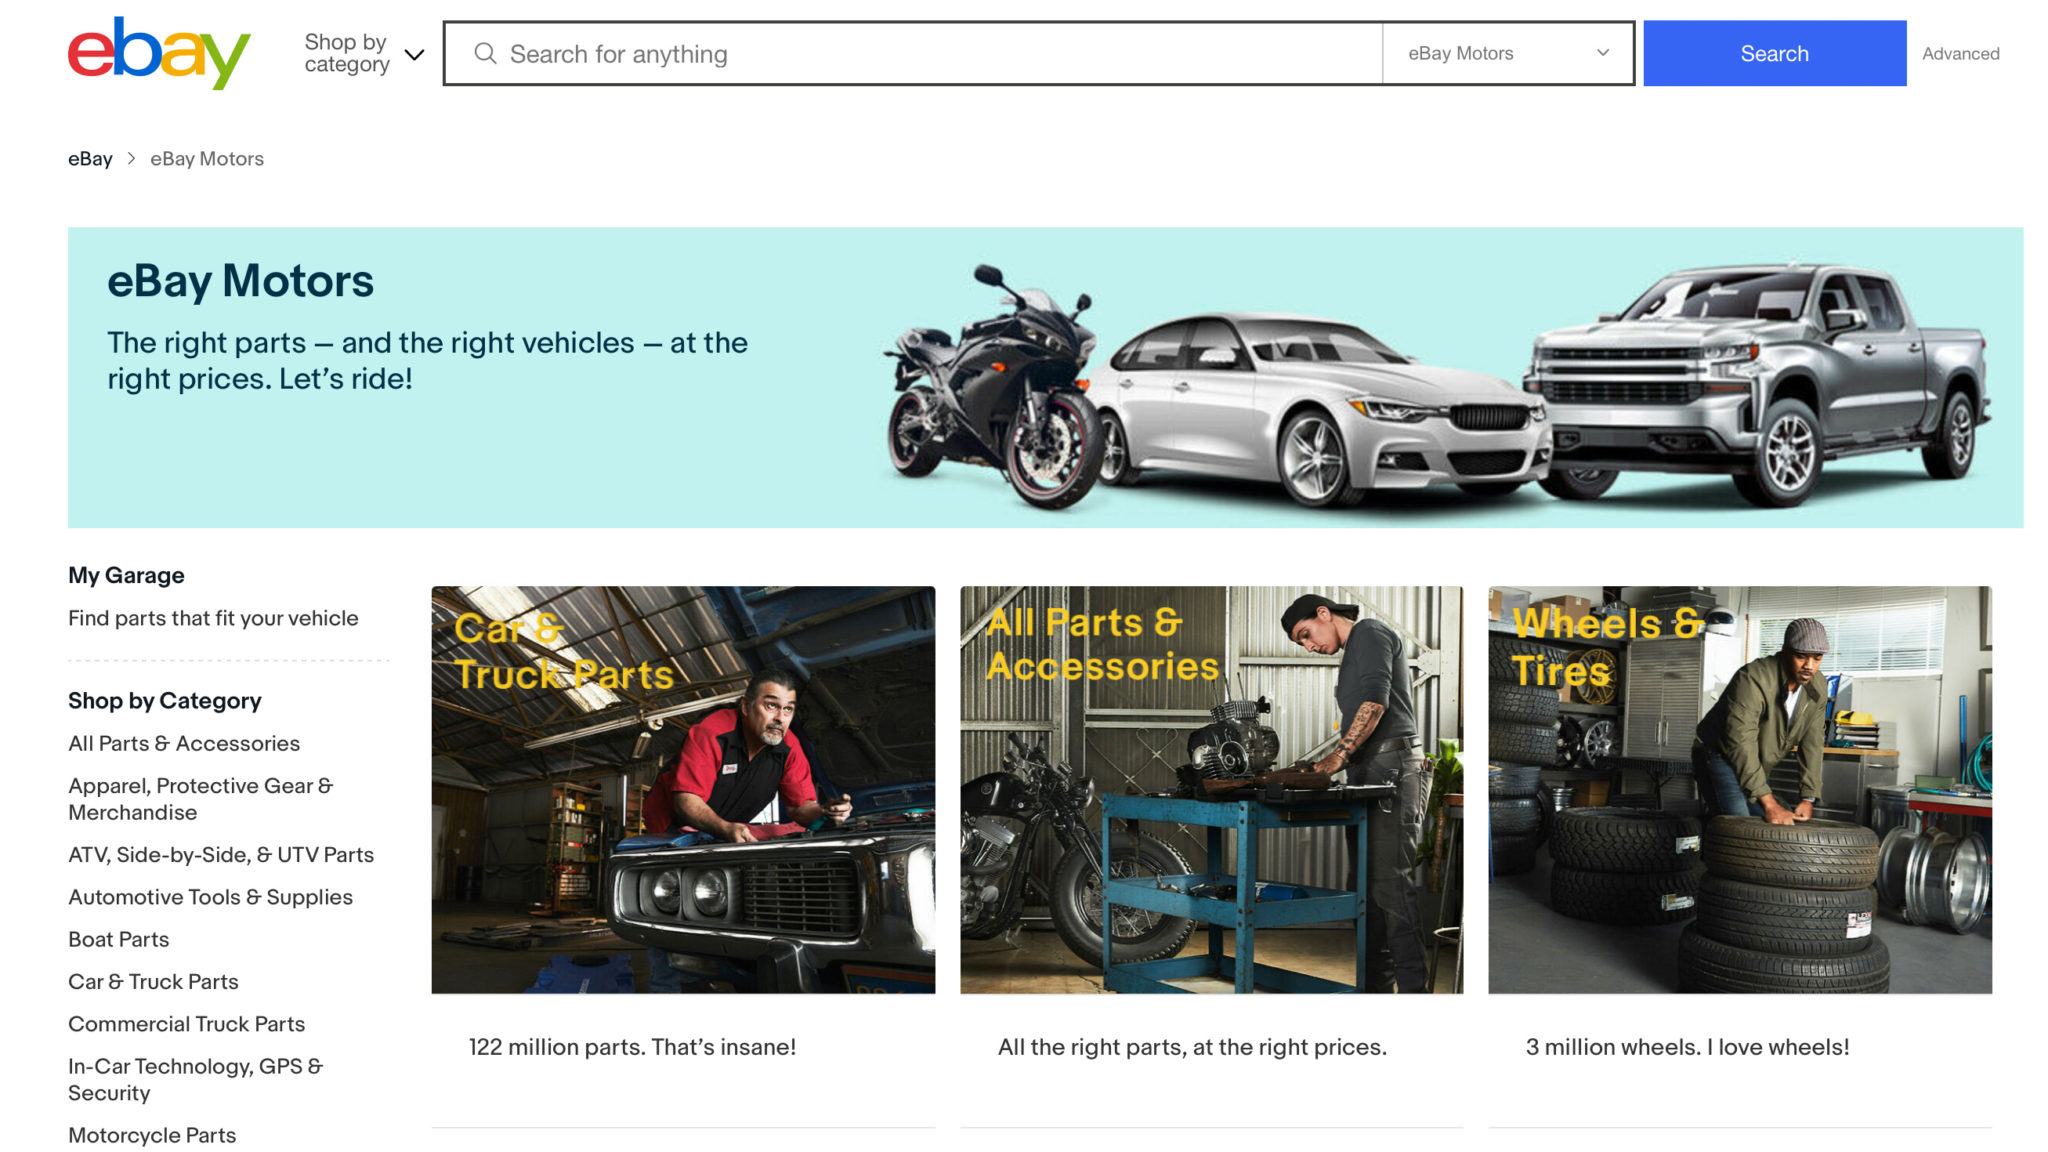This screenshot has height=1152, width=2048.
Task: Browse ATV, Side-by-Side, & UTV Parts
Action: pyautogui.click(x=220, y=854)
